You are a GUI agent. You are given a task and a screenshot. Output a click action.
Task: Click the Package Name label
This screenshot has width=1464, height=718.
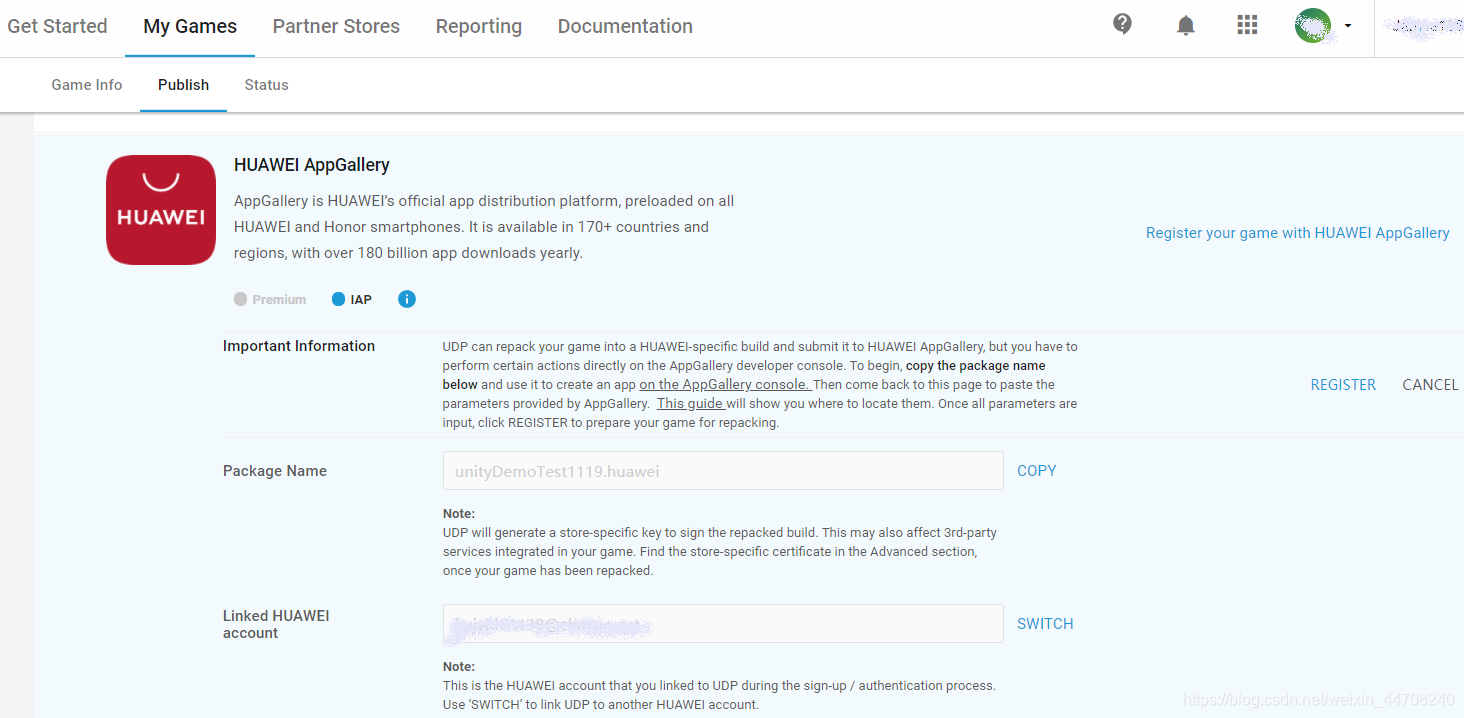(275, 471)
